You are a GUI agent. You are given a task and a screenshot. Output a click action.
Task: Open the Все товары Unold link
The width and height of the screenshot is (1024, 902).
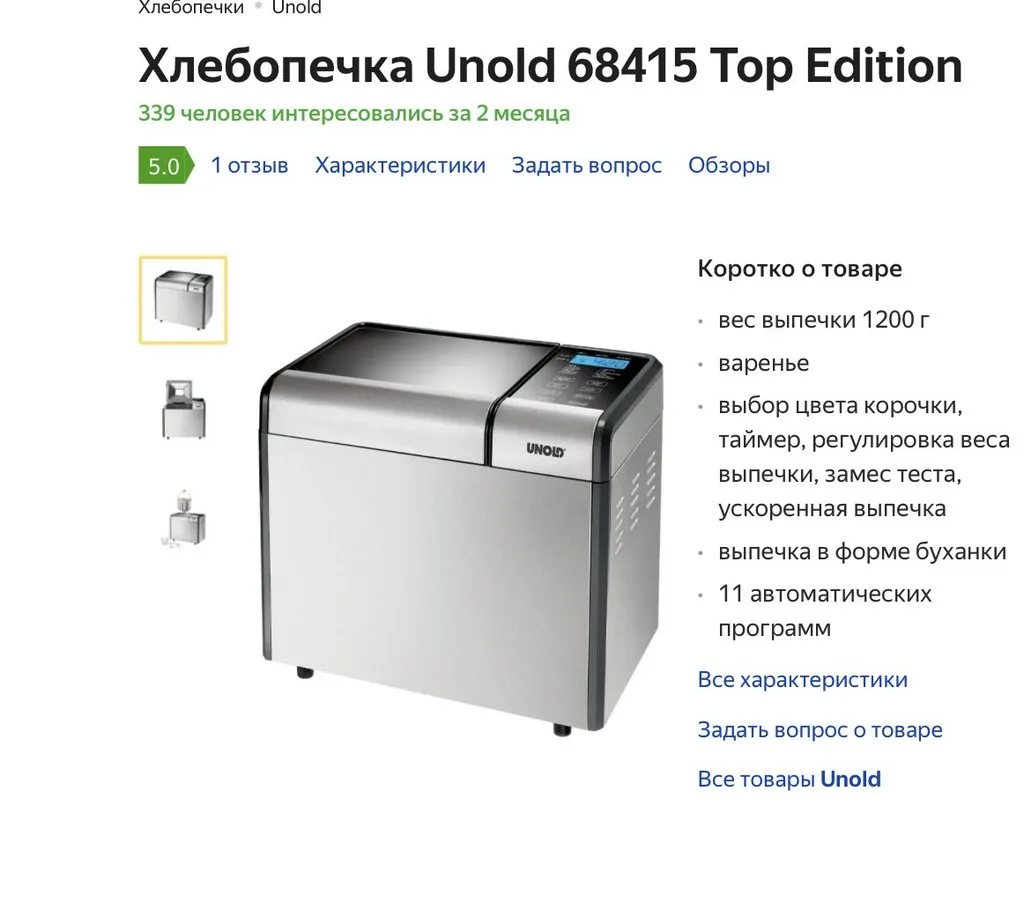pyautogui.click(x=789, y=779)
